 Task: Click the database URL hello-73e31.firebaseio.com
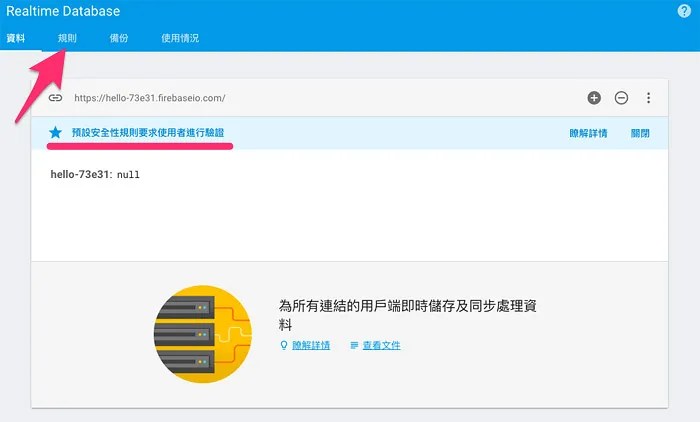click(150, 98)
